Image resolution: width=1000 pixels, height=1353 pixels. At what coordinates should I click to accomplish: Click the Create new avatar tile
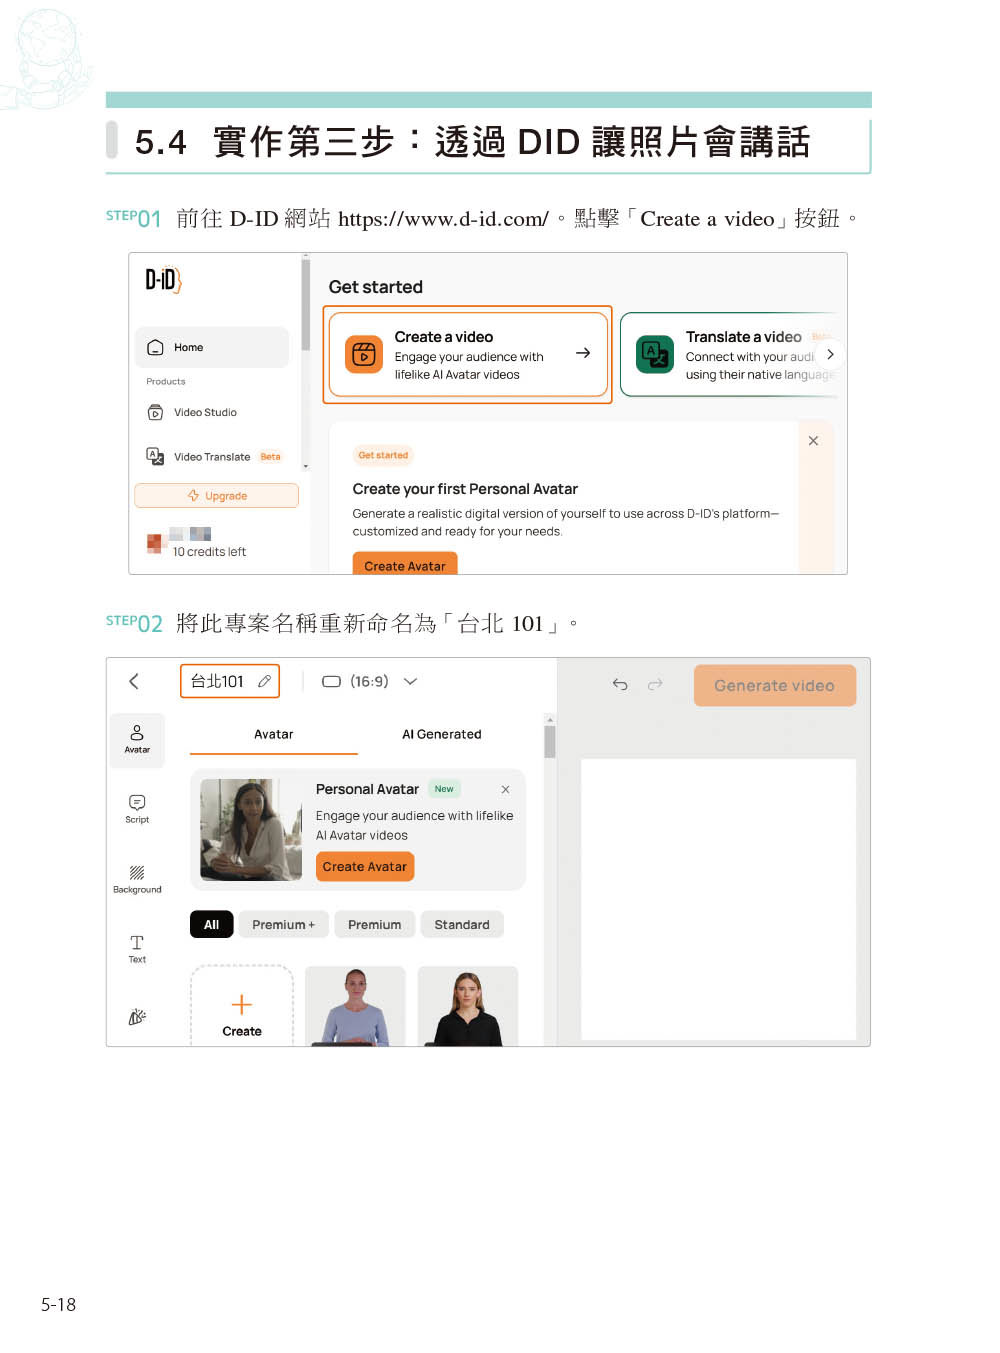click(242, 1006)
